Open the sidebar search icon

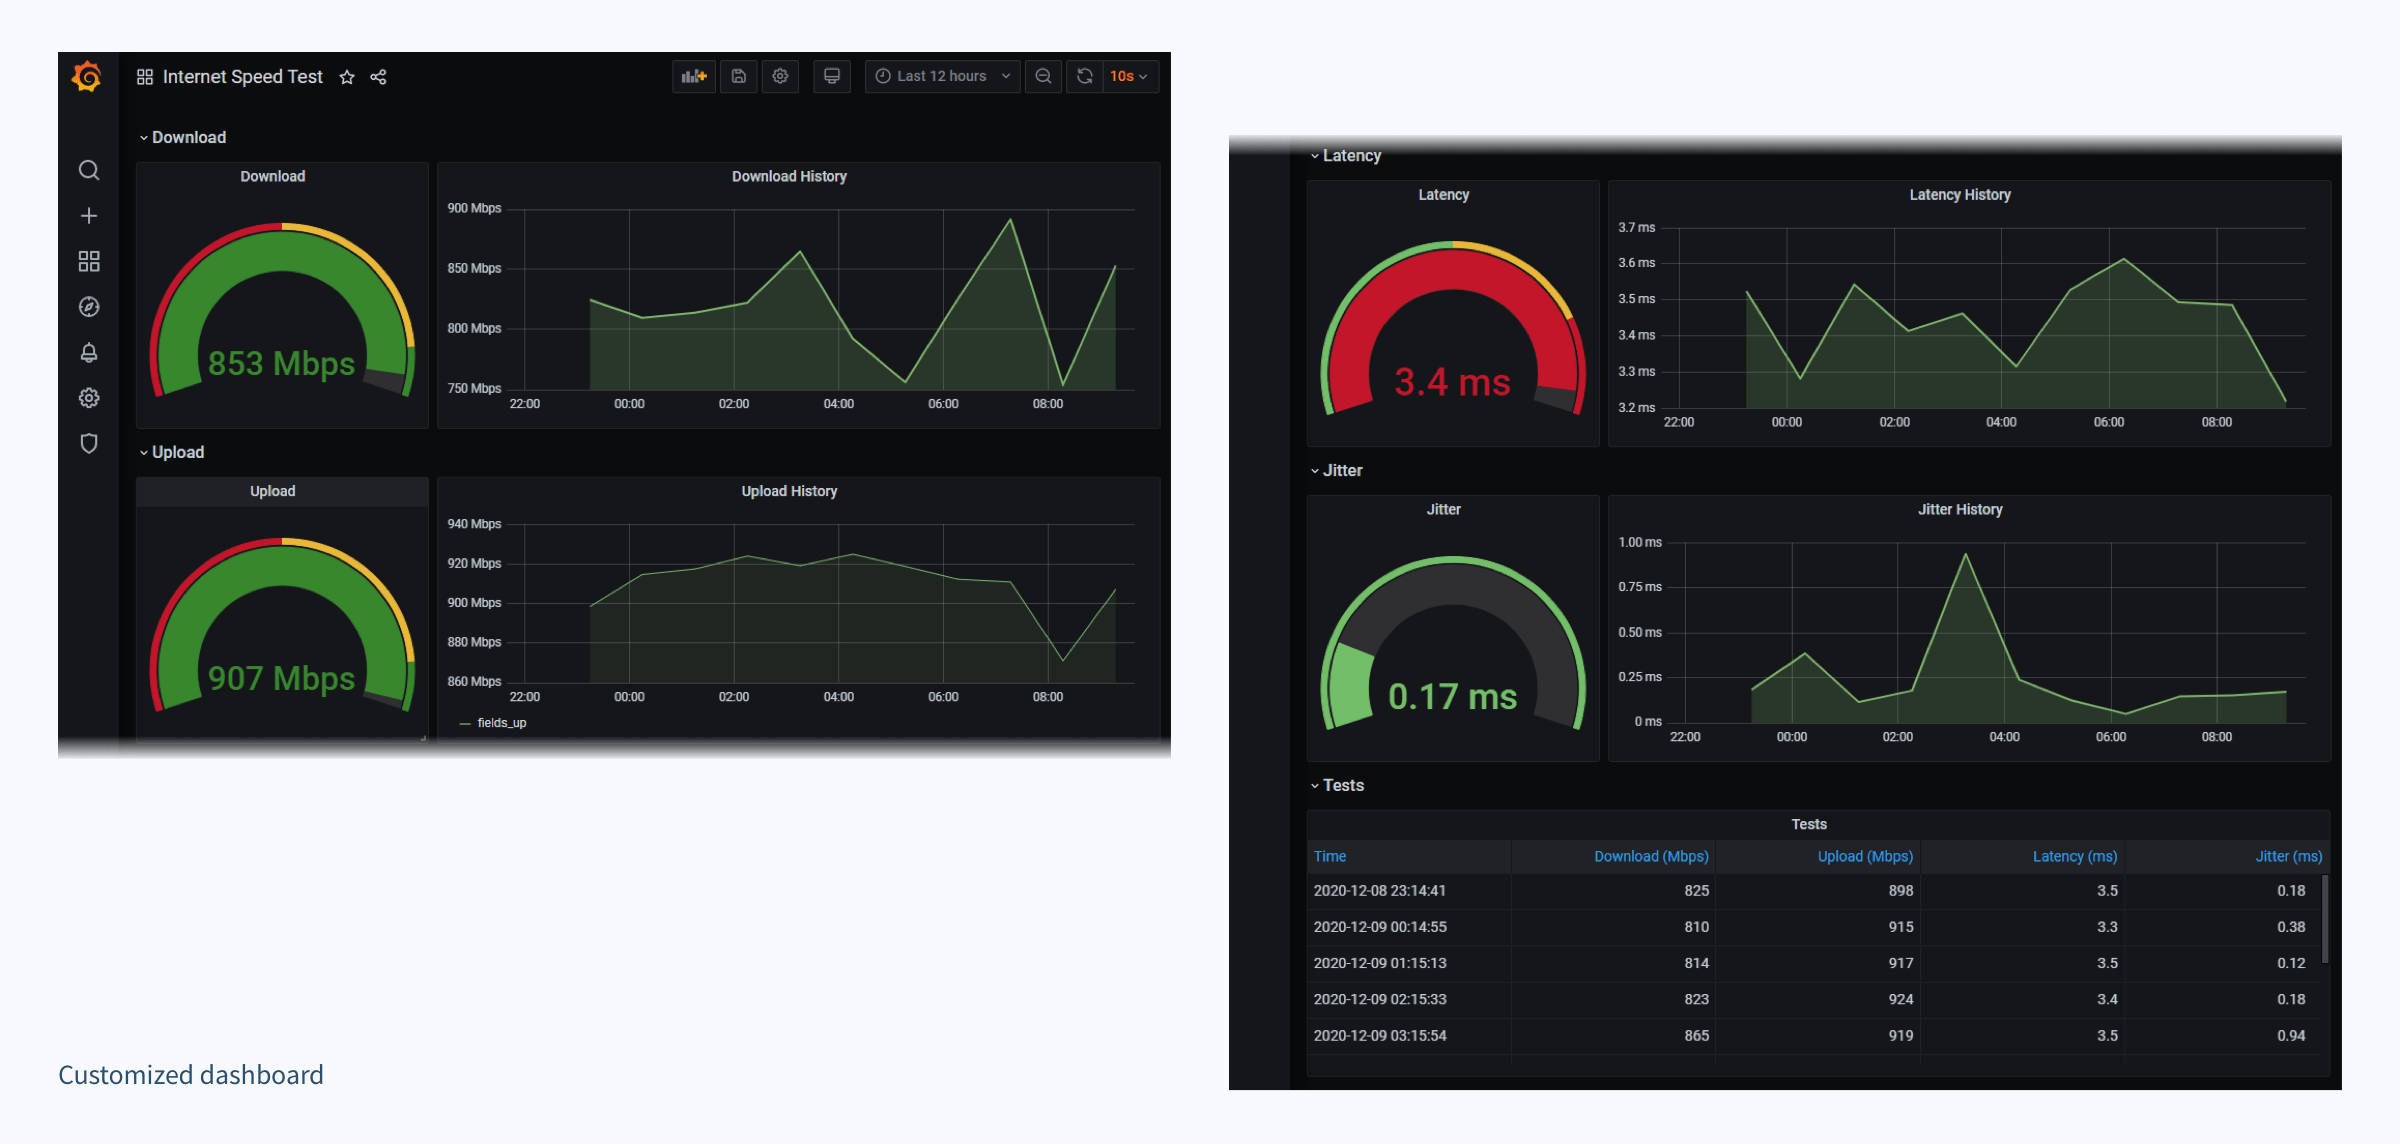89,170
